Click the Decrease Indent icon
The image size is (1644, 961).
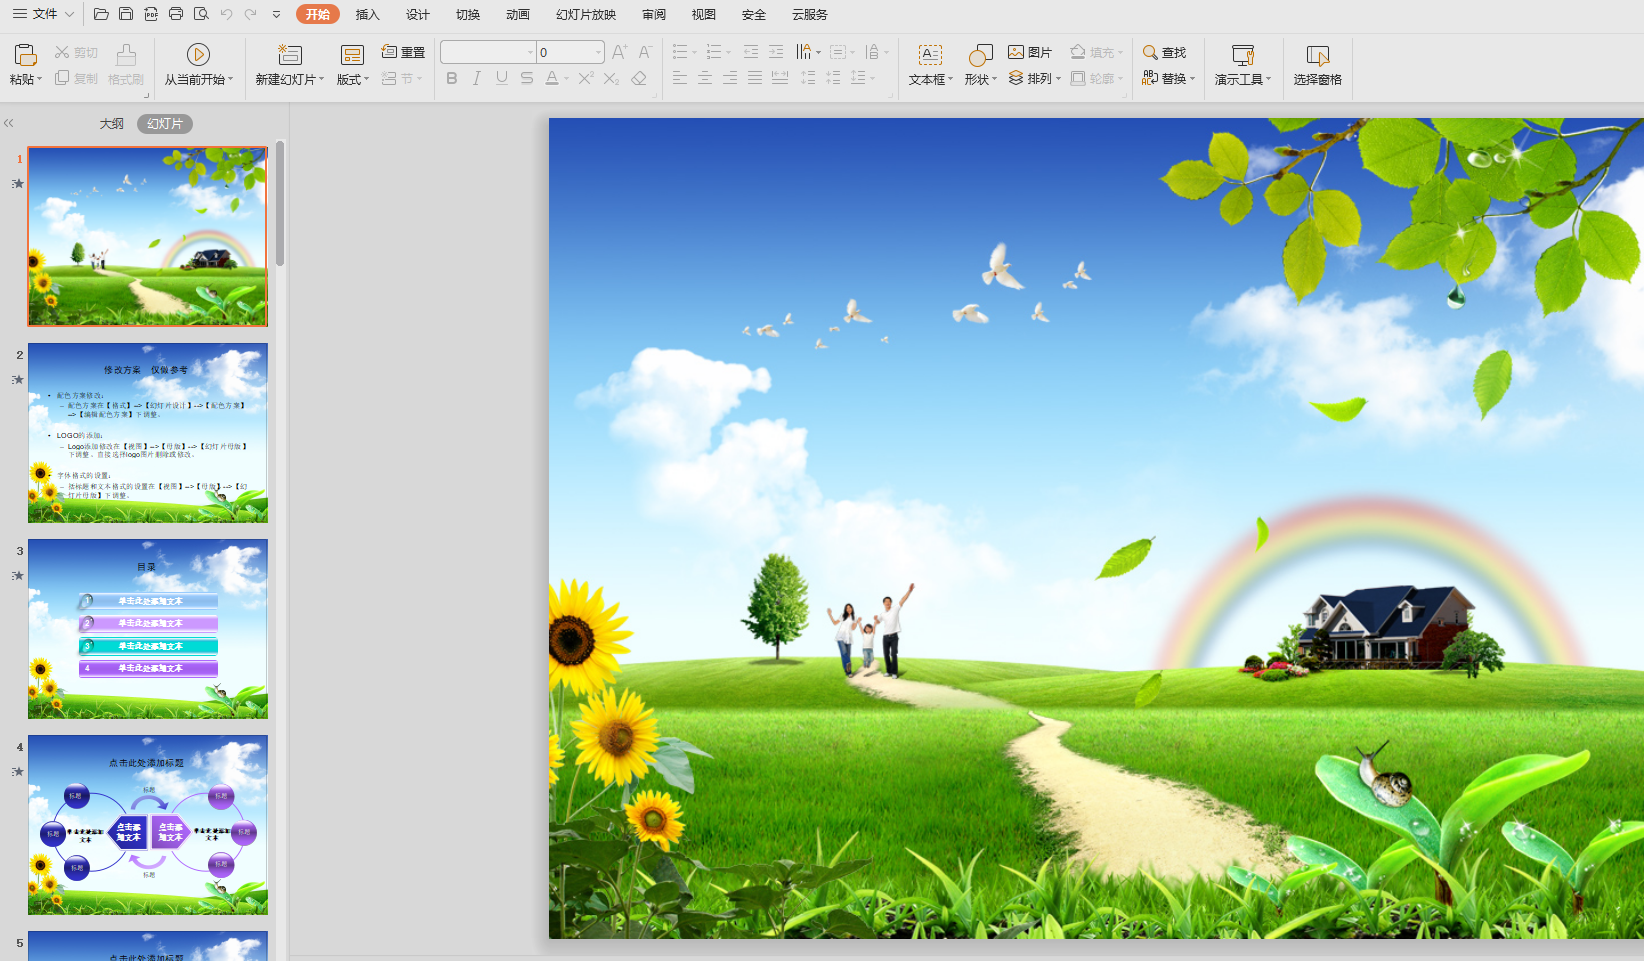(x=751, y=52)
